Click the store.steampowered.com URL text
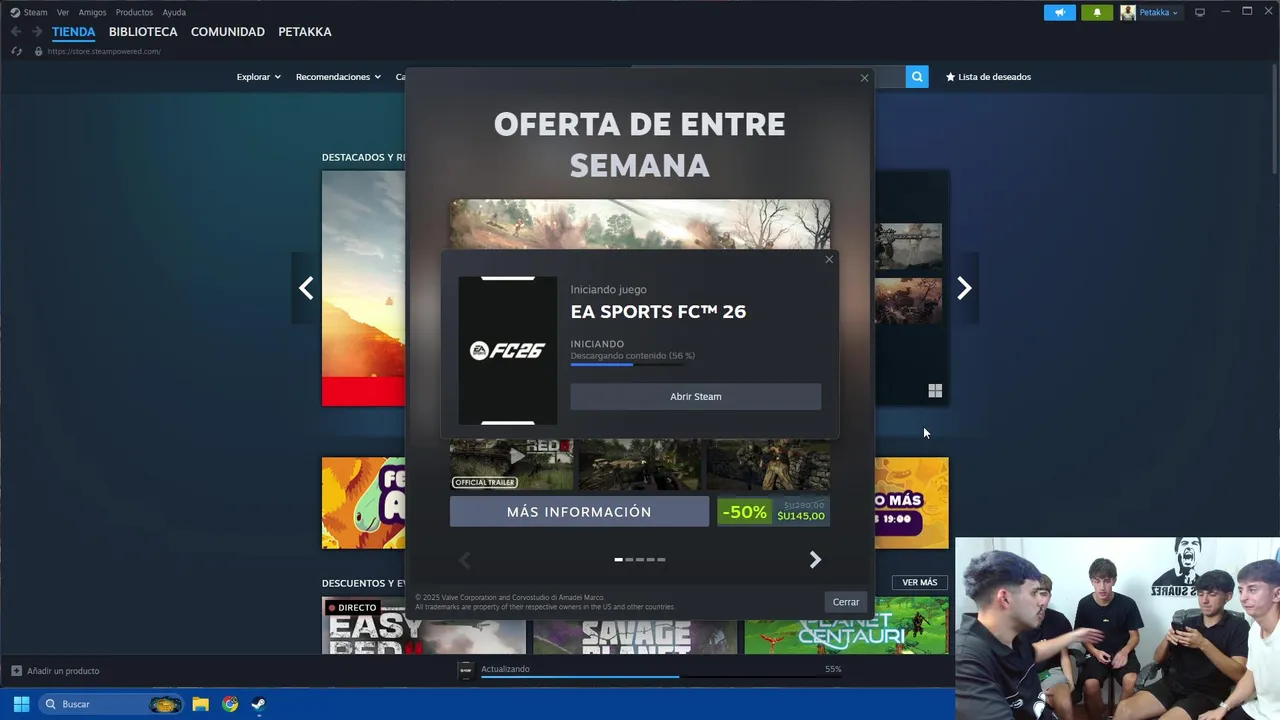The height and width of the screenshot is (720, 1280). [x=104, y=51]
